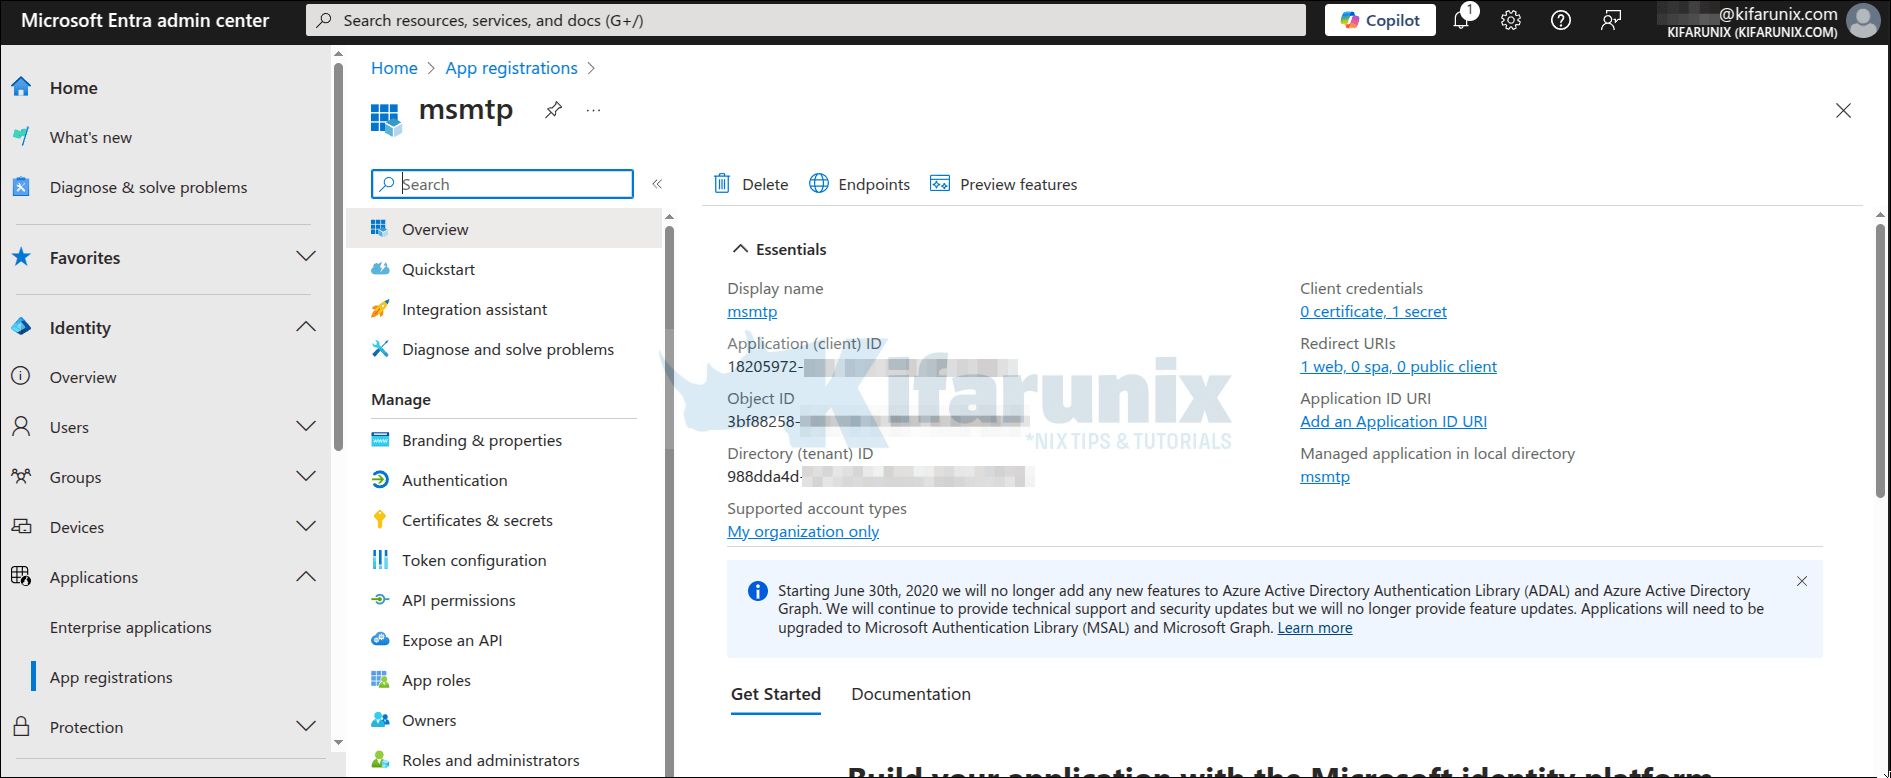This screenshot has height=778, width=1891.
Task: Click the app menu scrollbar
Action: [x=669, y=500]
